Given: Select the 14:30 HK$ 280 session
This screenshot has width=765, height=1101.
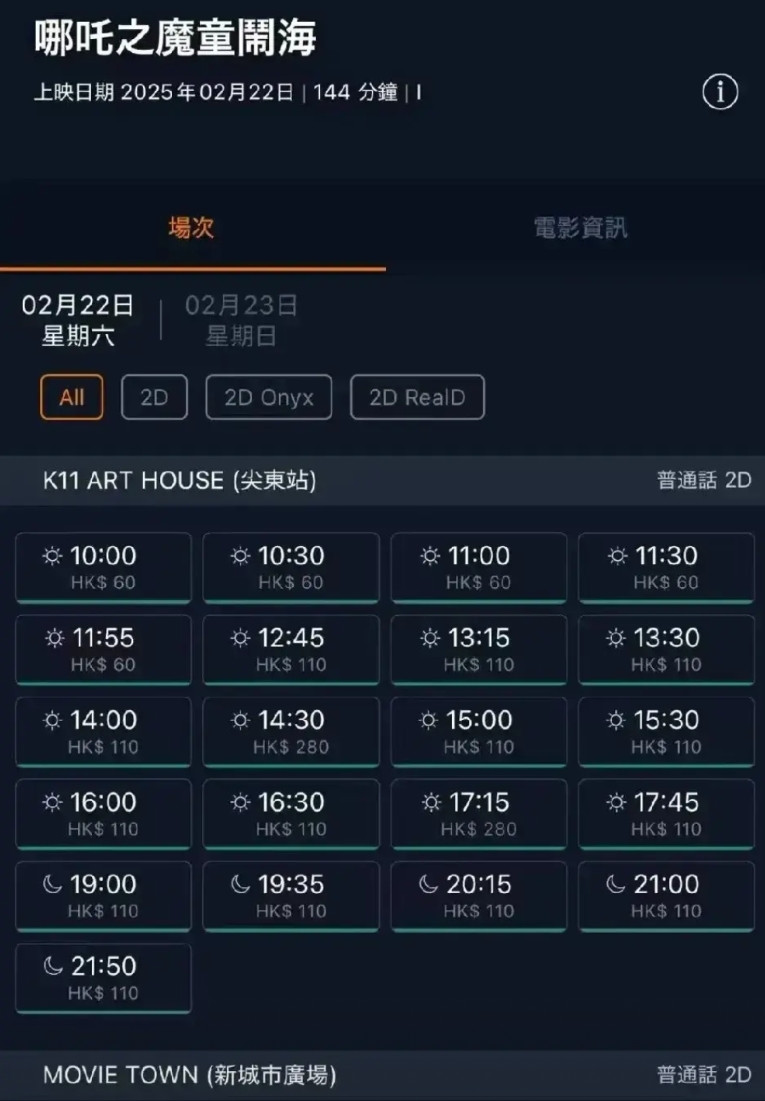Looking at the screenshot, I should point(291,732).
